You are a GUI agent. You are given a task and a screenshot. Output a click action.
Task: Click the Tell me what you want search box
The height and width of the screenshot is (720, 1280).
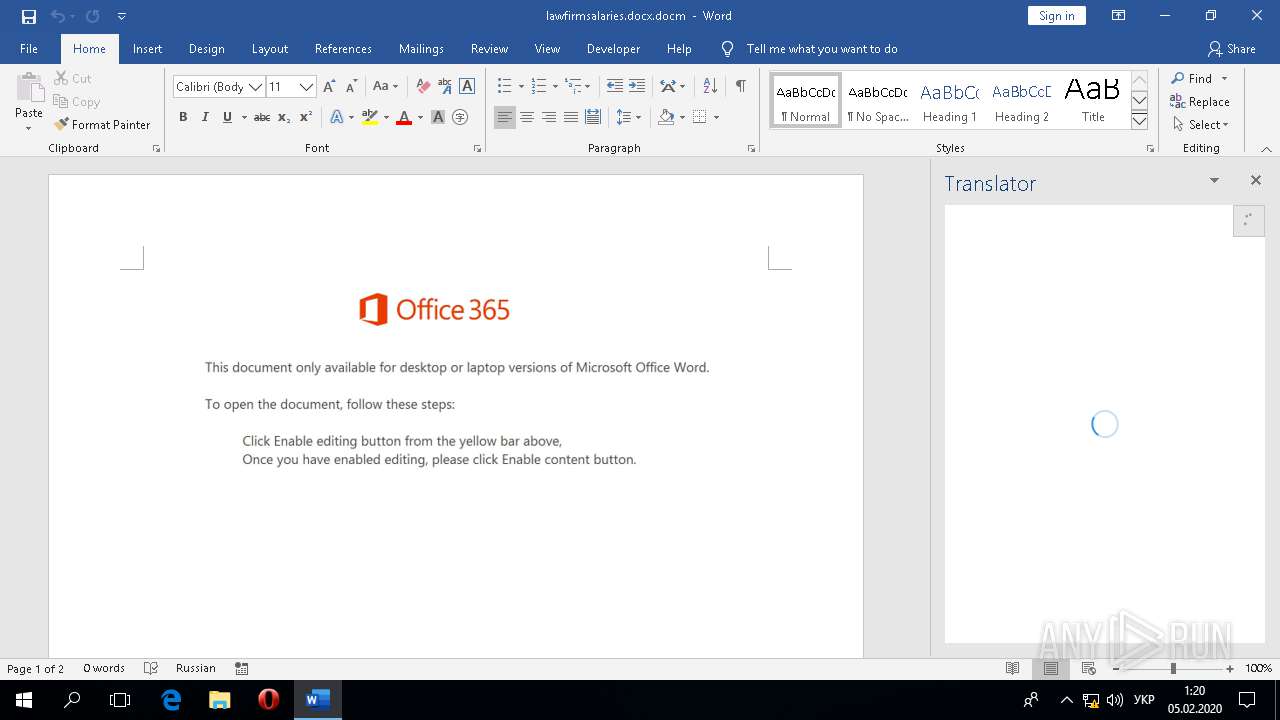point(822,49)
